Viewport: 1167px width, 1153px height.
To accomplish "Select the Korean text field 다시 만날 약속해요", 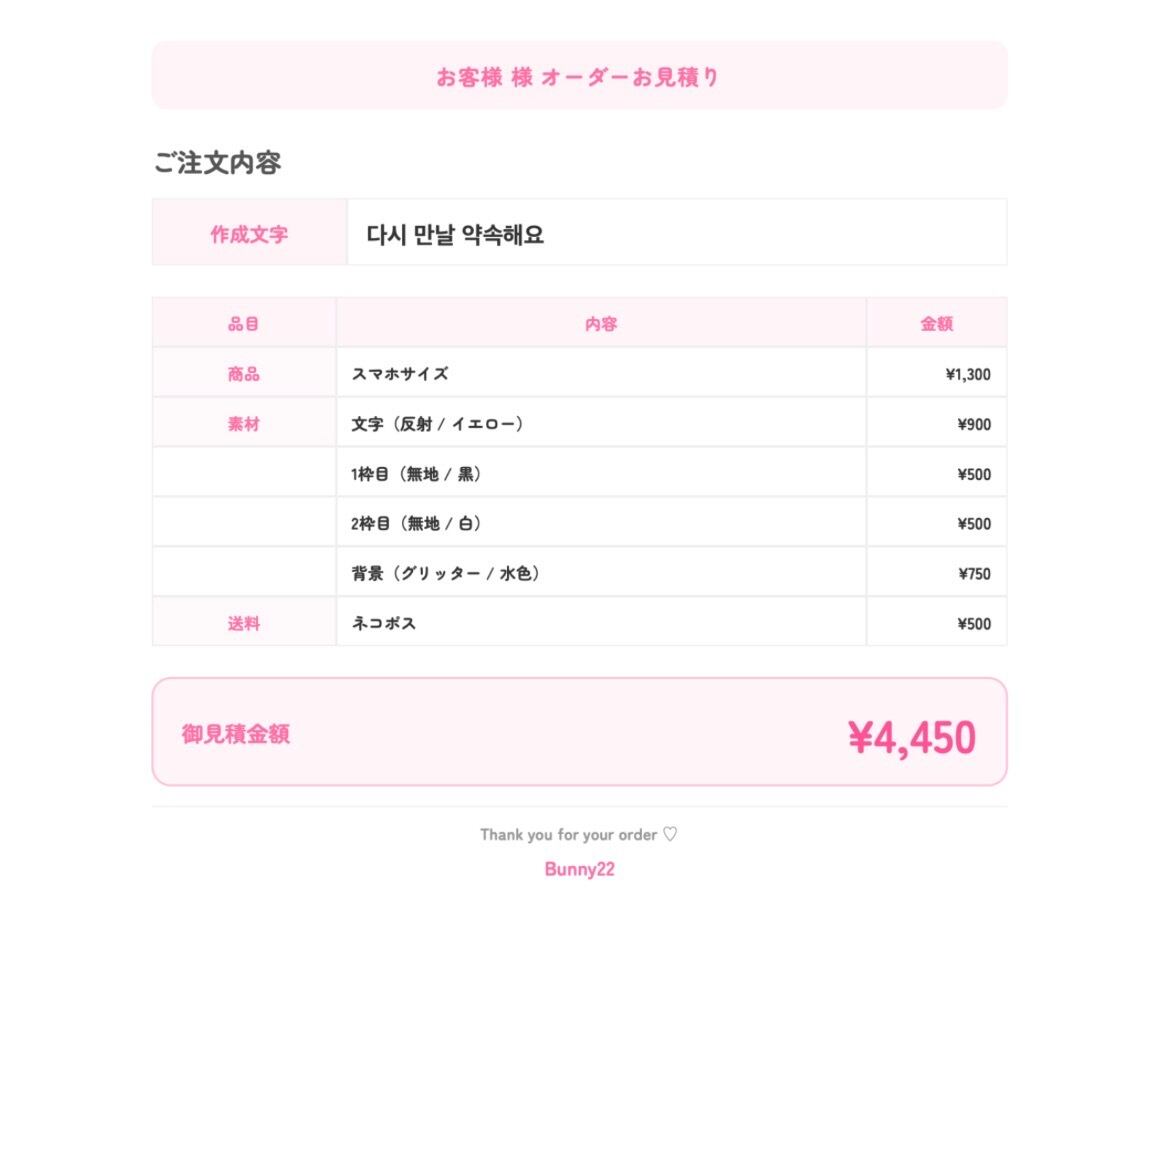I will click(x=677, y=232).
